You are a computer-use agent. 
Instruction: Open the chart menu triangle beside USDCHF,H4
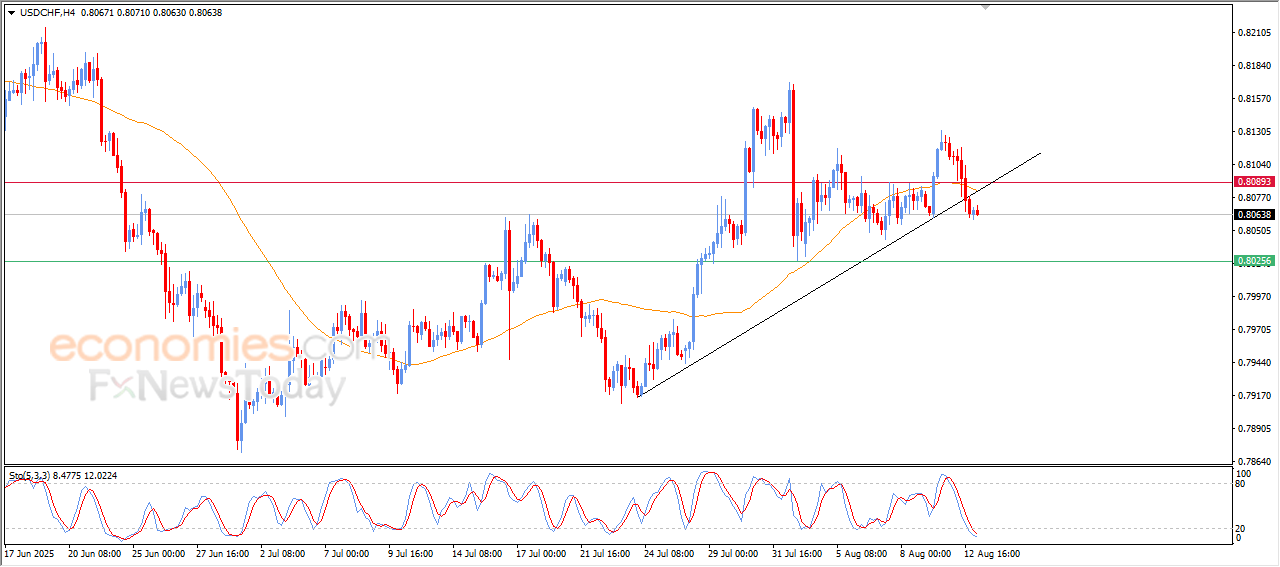point(11,12)
